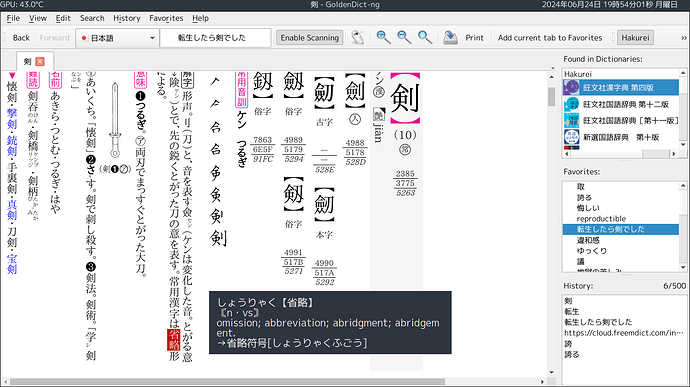Open the Favorites menu
Viewport: 690px width, 387px height.
click(x=166, y=18)
